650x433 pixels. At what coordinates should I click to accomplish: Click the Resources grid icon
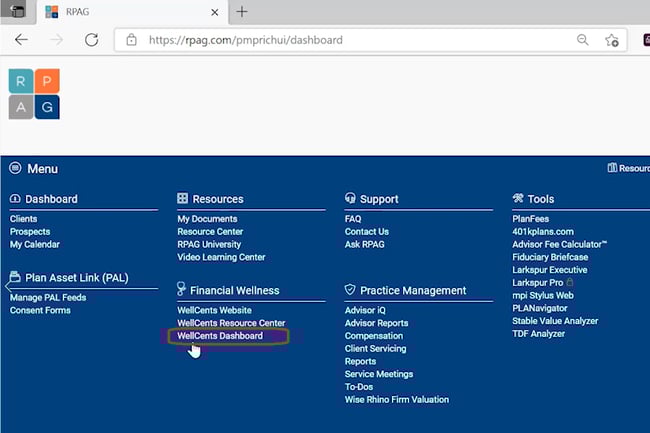[x=182, y=198]
